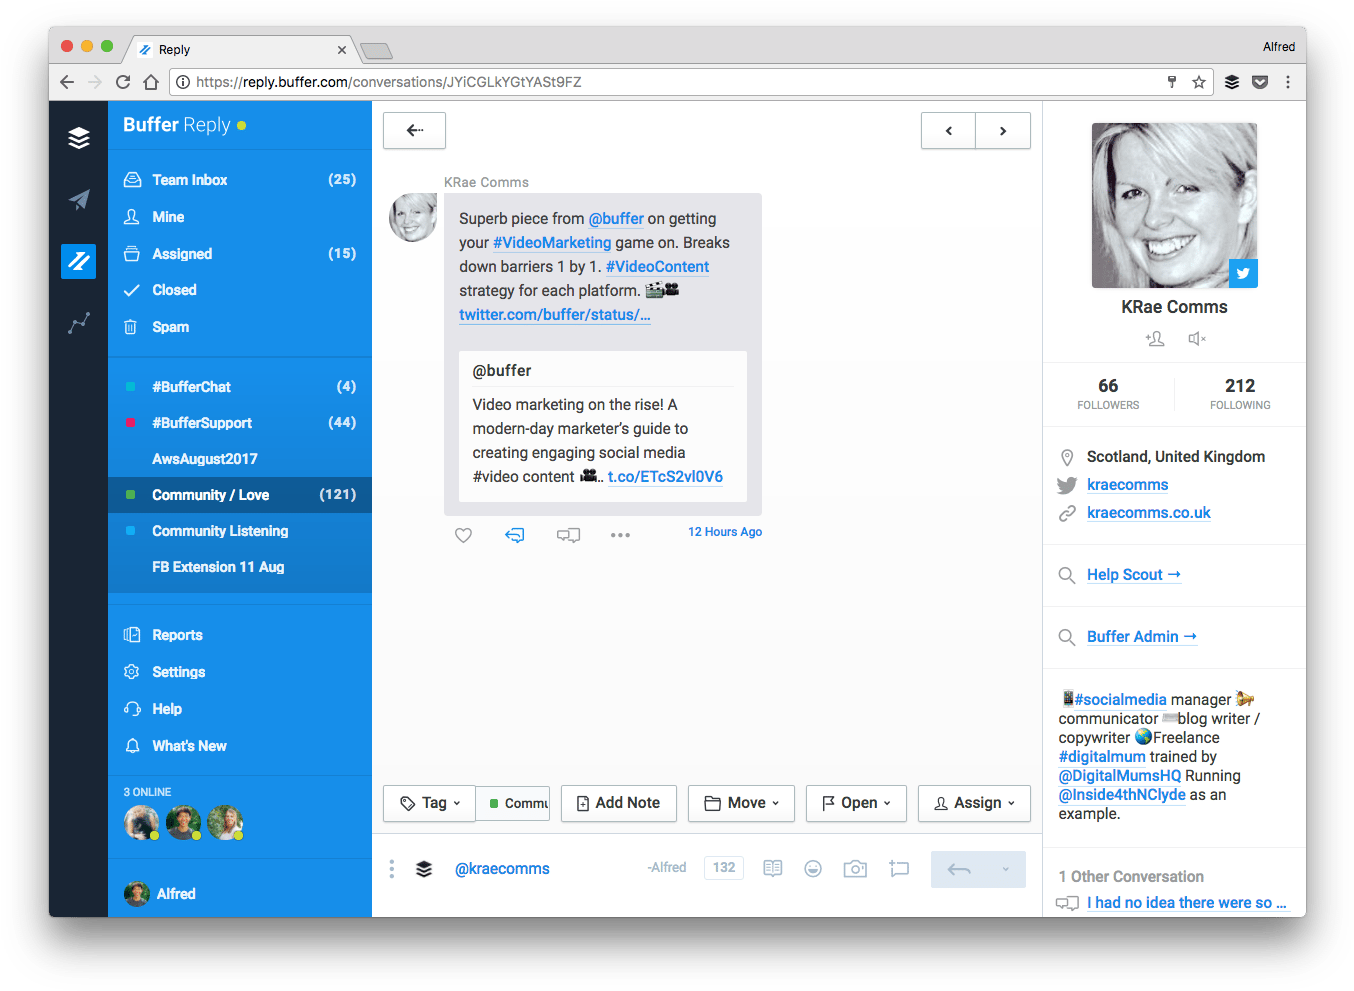Open analytics via the line-graph sidebar icon
The image size is (1354, 991).
(x=78, y=322)
